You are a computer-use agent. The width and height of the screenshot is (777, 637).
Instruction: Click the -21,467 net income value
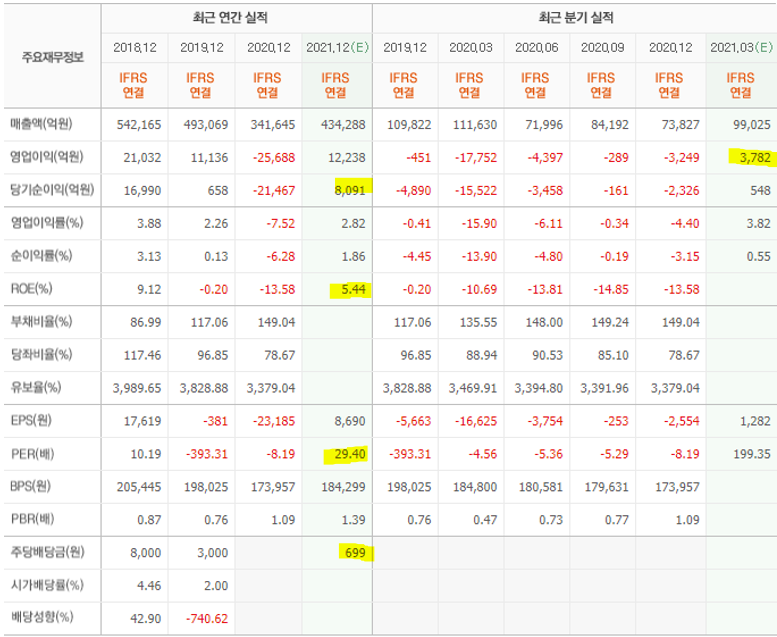(274, 190)
